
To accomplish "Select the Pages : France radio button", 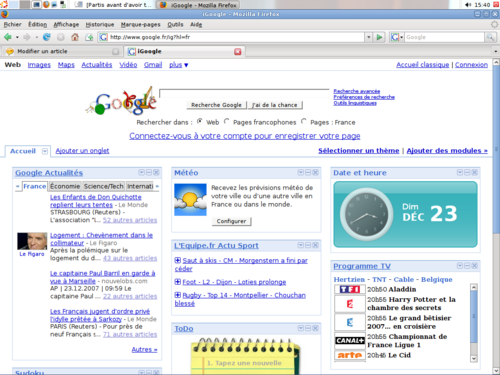I will pos(303,121).
